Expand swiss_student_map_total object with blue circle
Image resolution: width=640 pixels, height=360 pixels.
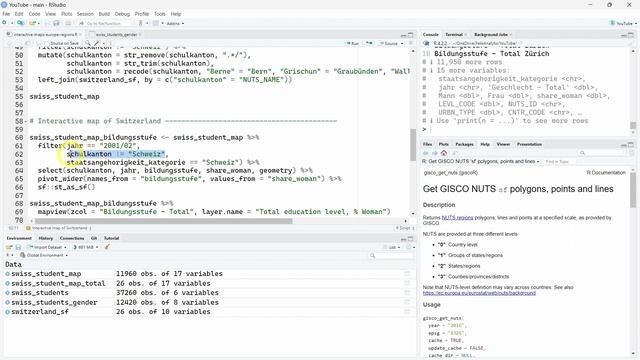point(7,283)
